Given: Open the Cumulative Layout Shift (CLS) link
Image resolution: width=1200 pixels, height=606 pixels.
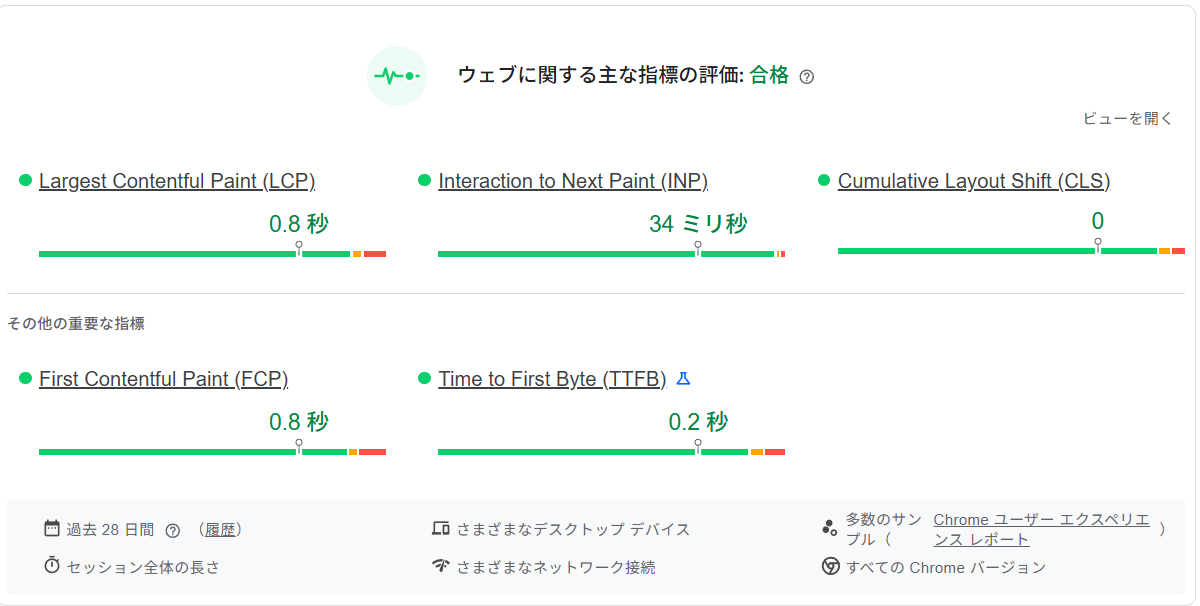Looking at the screenshot, I should coord(973,180).
